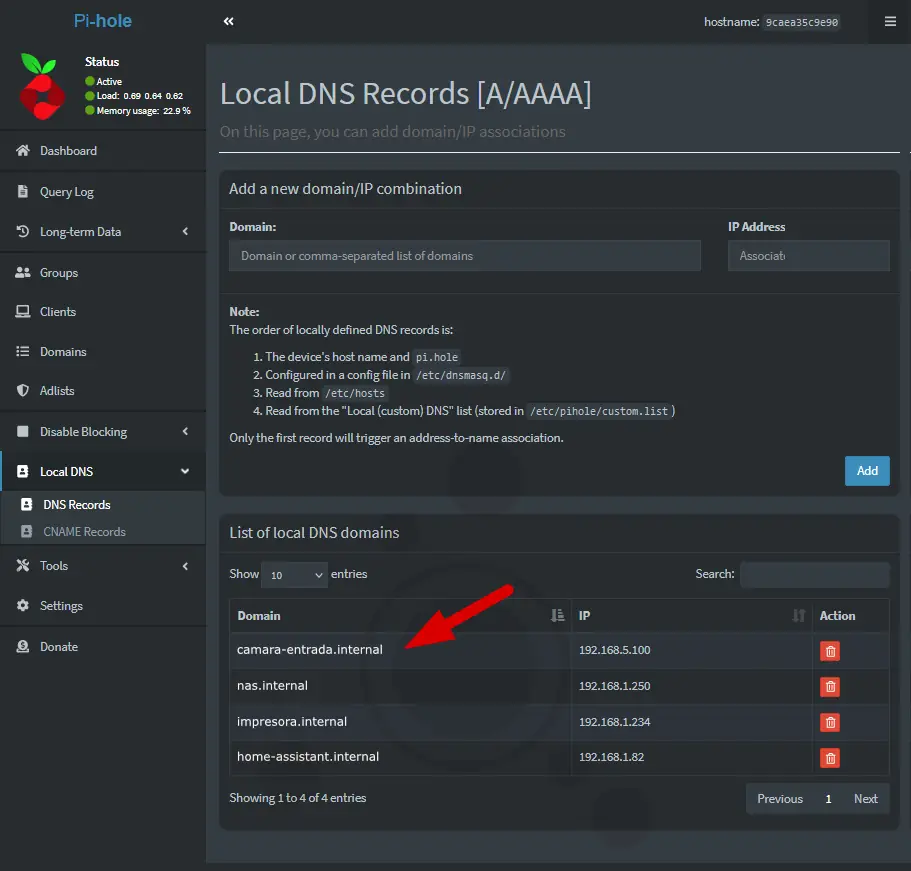Click the hostname value 9caea35c9e90
911x871 pixels.
(x=801, y=22)
